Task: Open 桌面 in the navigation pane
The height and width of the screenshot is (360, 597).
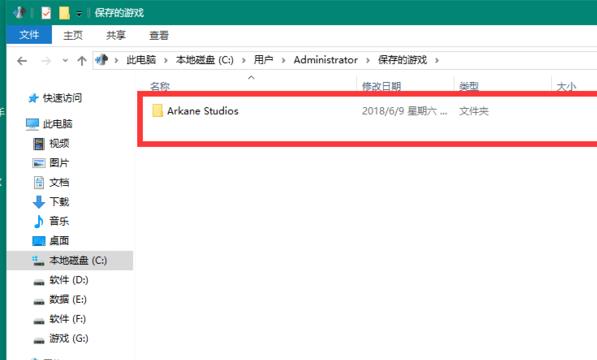Action: (59, 241)
